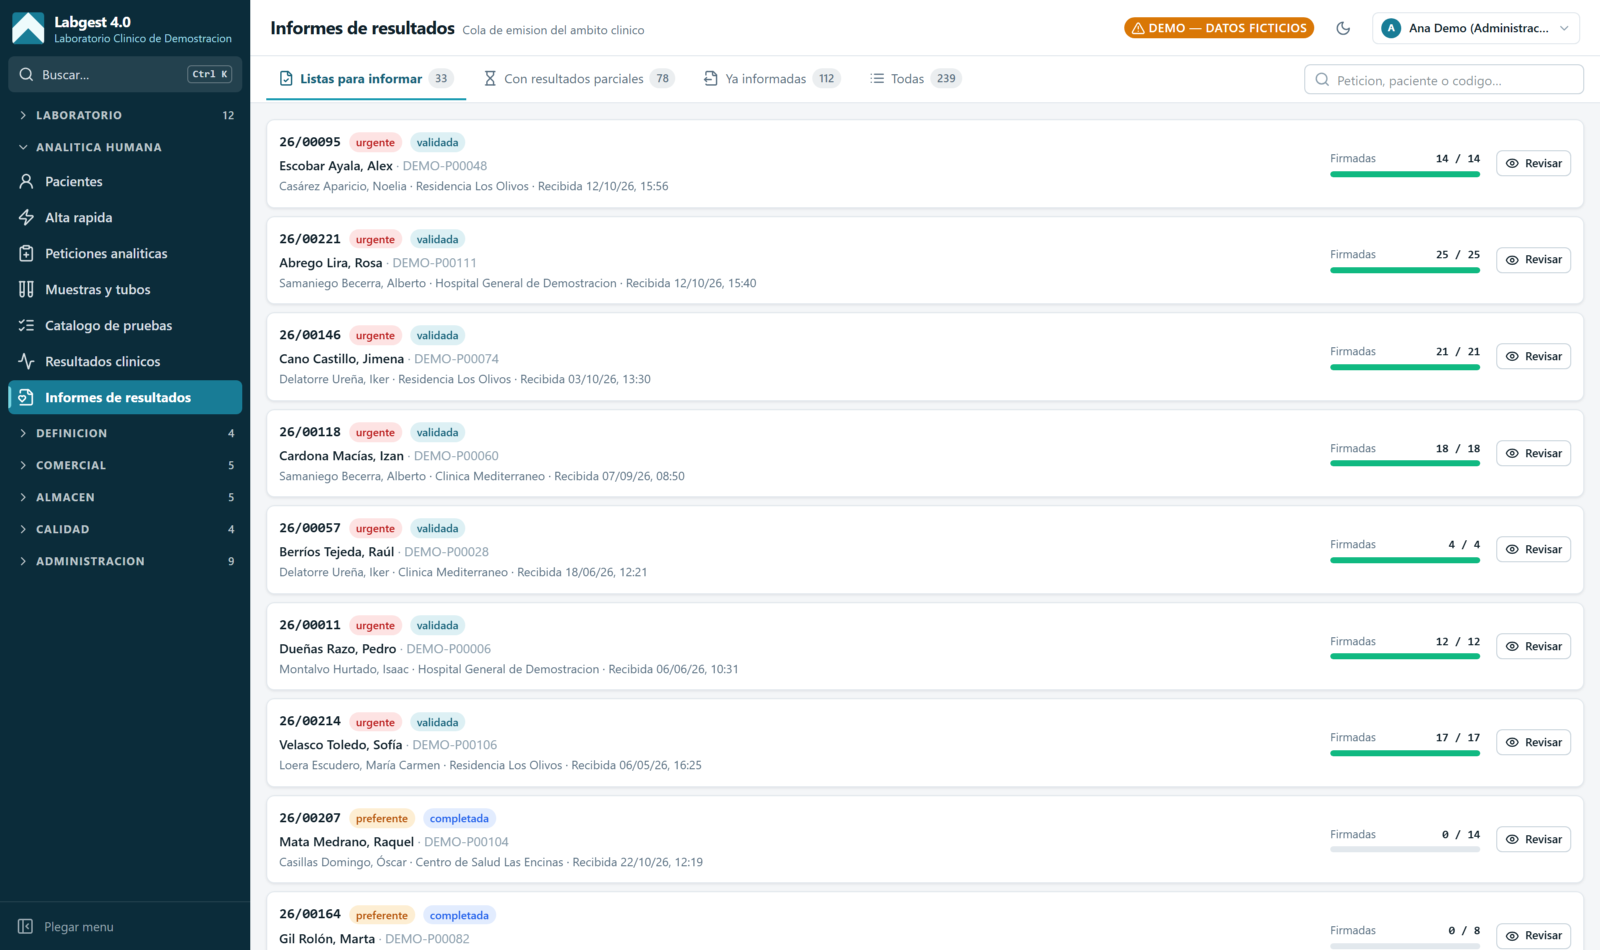1600x950 pixels.
Task: Revisar request 26/00095 Escobar Ayala
Action: 1533,163
